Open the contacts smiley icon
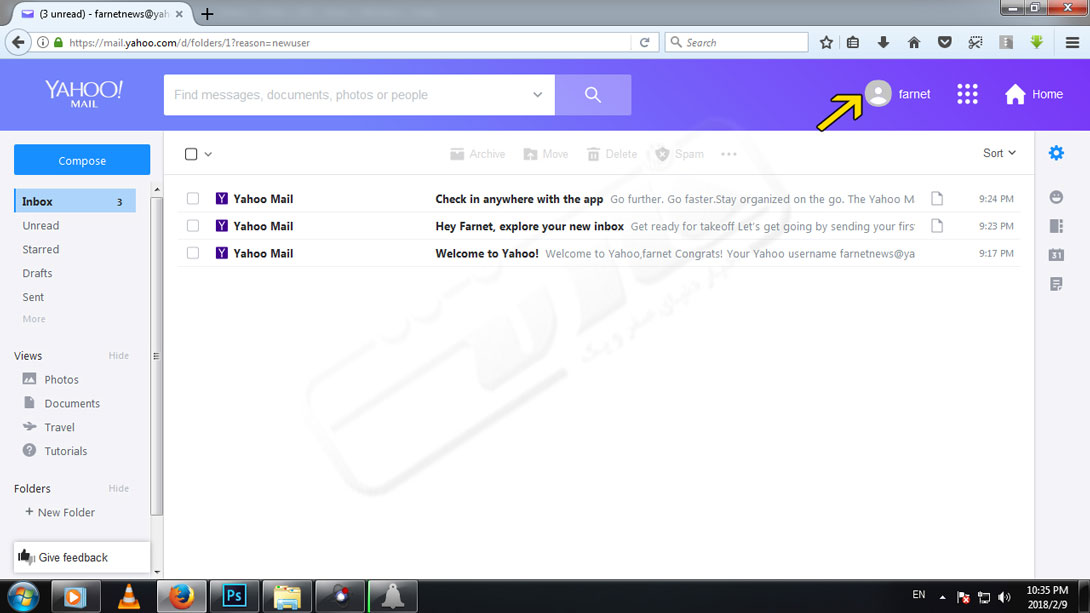1090x613 pixels. click(1056, 197)
